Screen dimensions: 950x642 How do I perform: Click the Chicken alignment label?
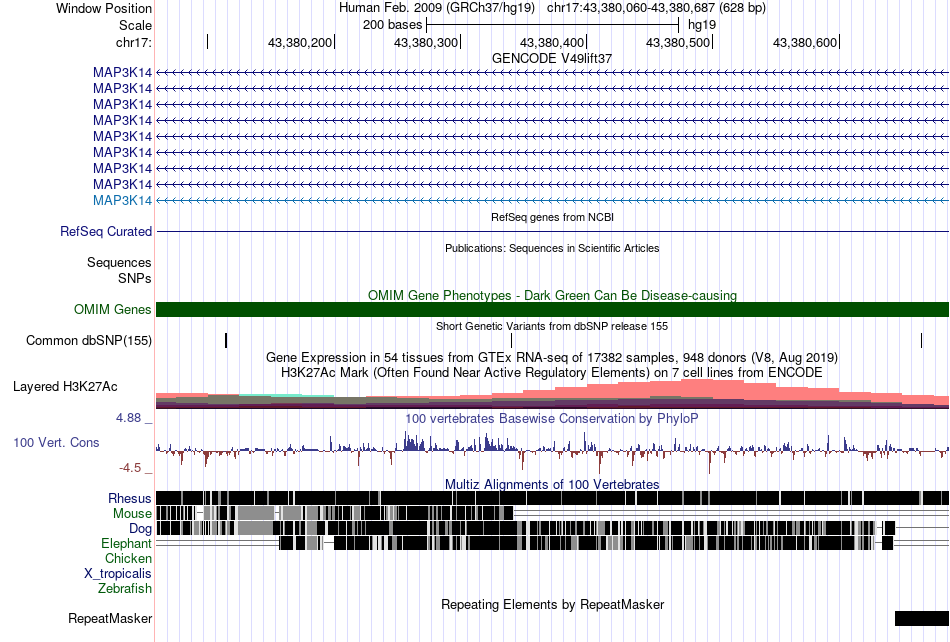click(x=128, y=558)
